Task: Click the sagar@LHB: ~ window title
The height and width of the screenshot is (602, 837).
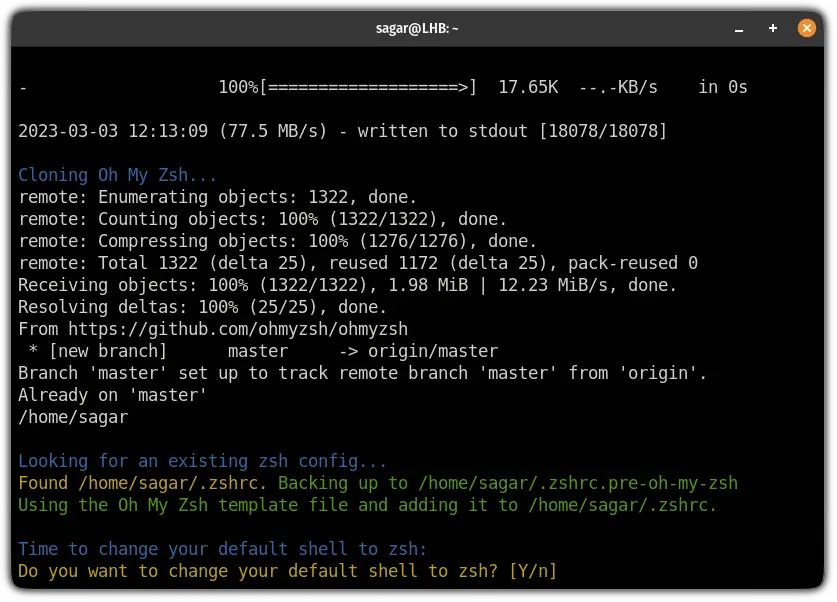Action: tap(417, 28)
